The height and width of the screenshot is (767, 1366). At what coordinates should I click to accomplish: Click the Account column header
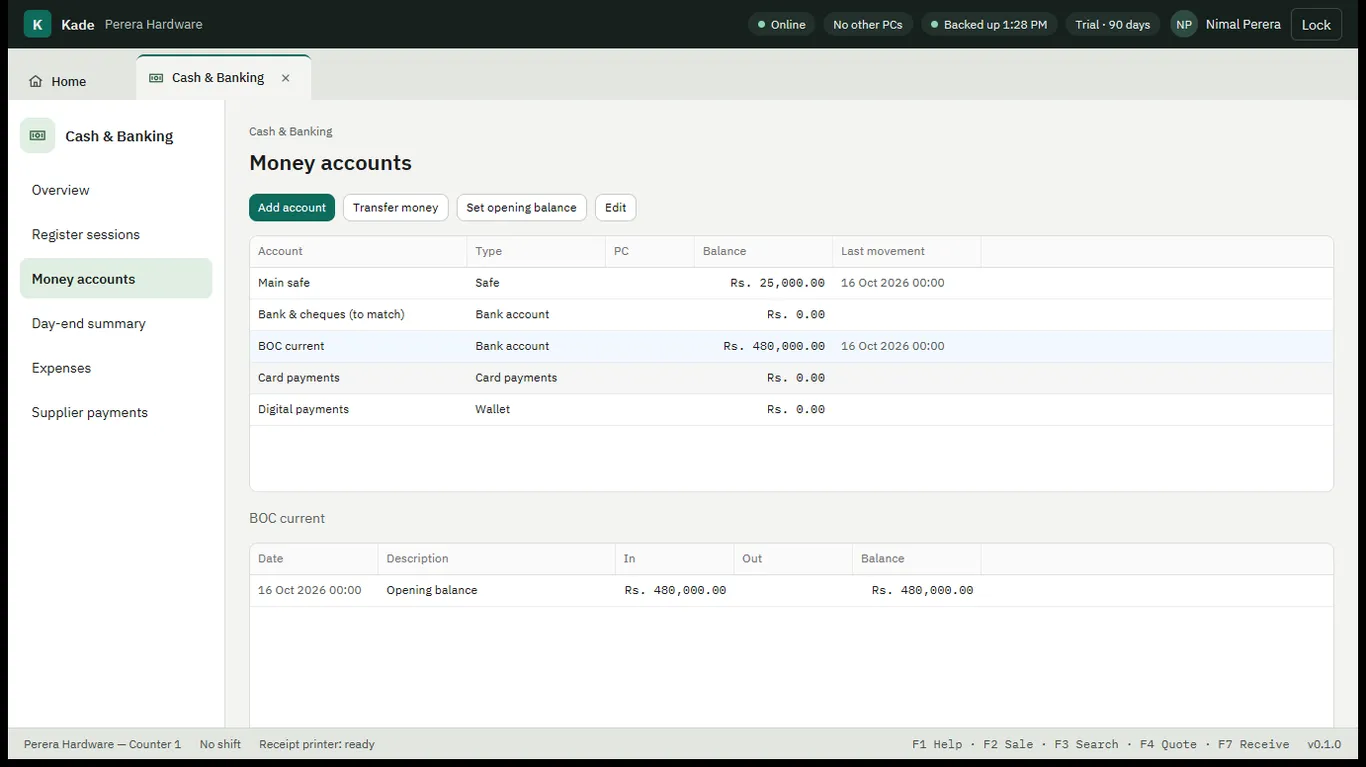tap(358, 252)
